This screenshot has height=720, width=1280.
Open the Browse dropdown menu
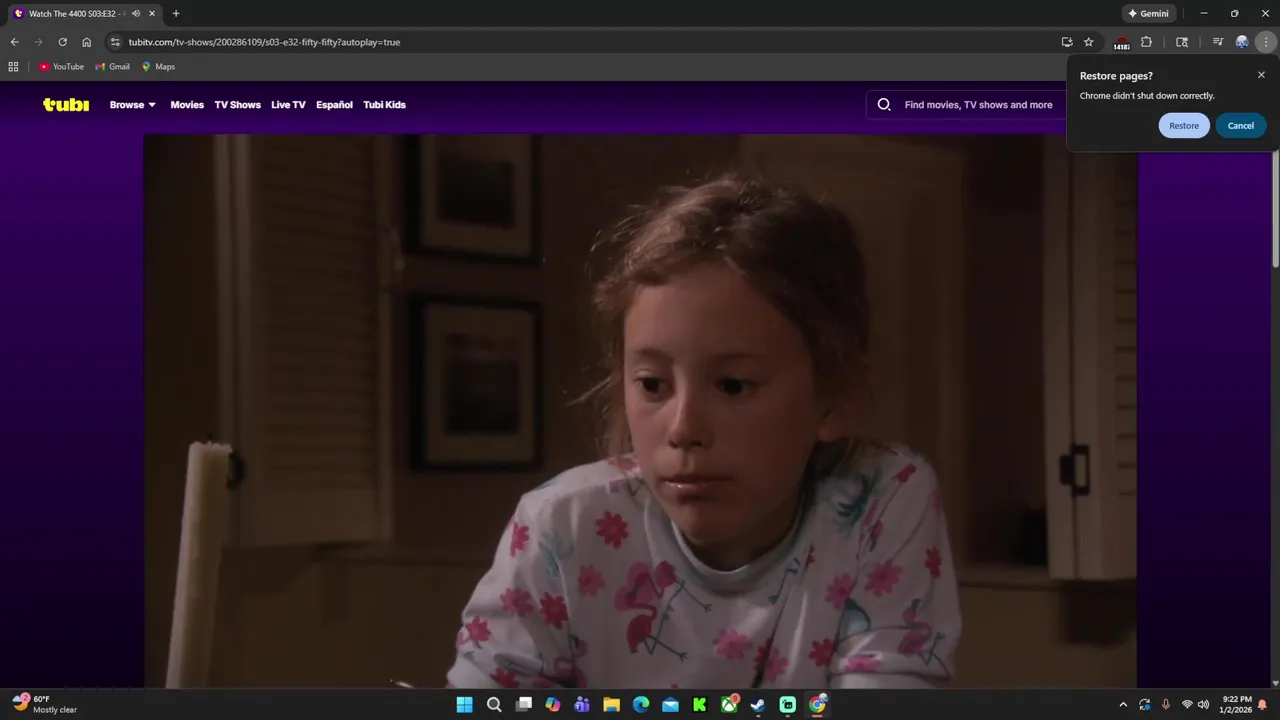tap(132, 104)
